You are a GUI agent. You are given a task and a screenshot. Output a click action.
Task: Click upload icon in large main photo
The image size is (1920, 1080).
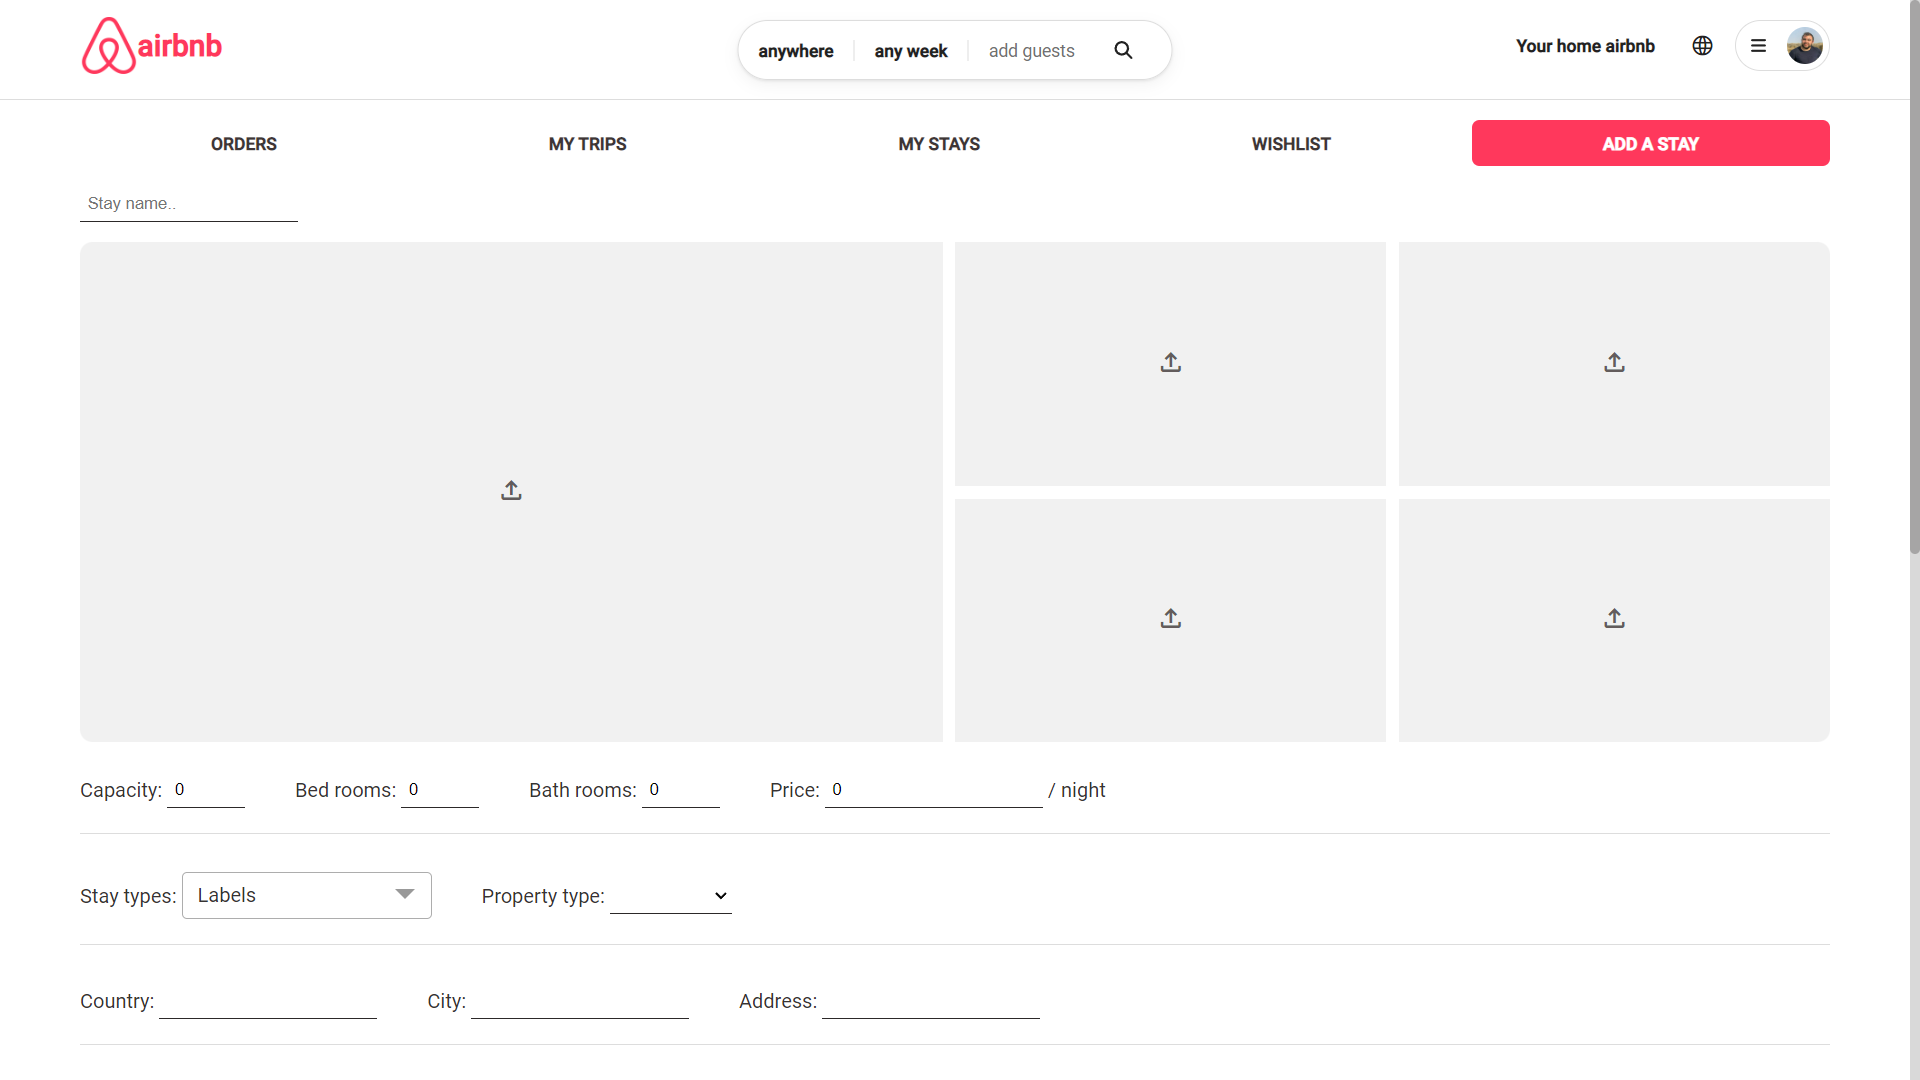click(x=511, y=490)
